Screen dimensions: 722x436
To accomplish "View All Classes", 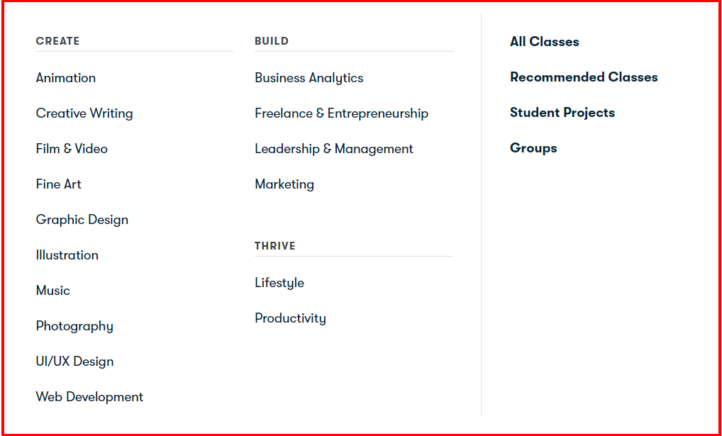I will [544, 42].
